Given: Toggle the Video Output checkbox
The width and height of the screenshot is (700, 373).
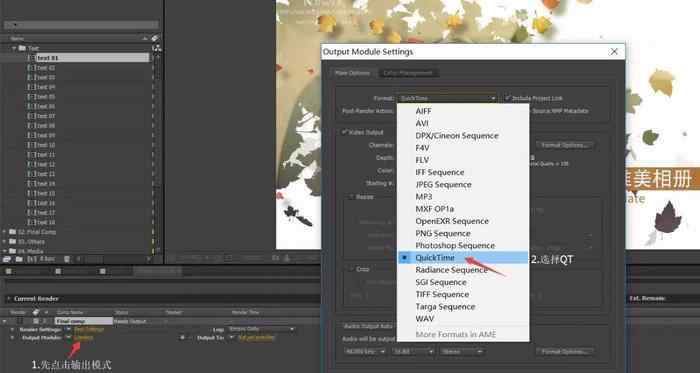Looking at the screenshot, I should [344, 132].
